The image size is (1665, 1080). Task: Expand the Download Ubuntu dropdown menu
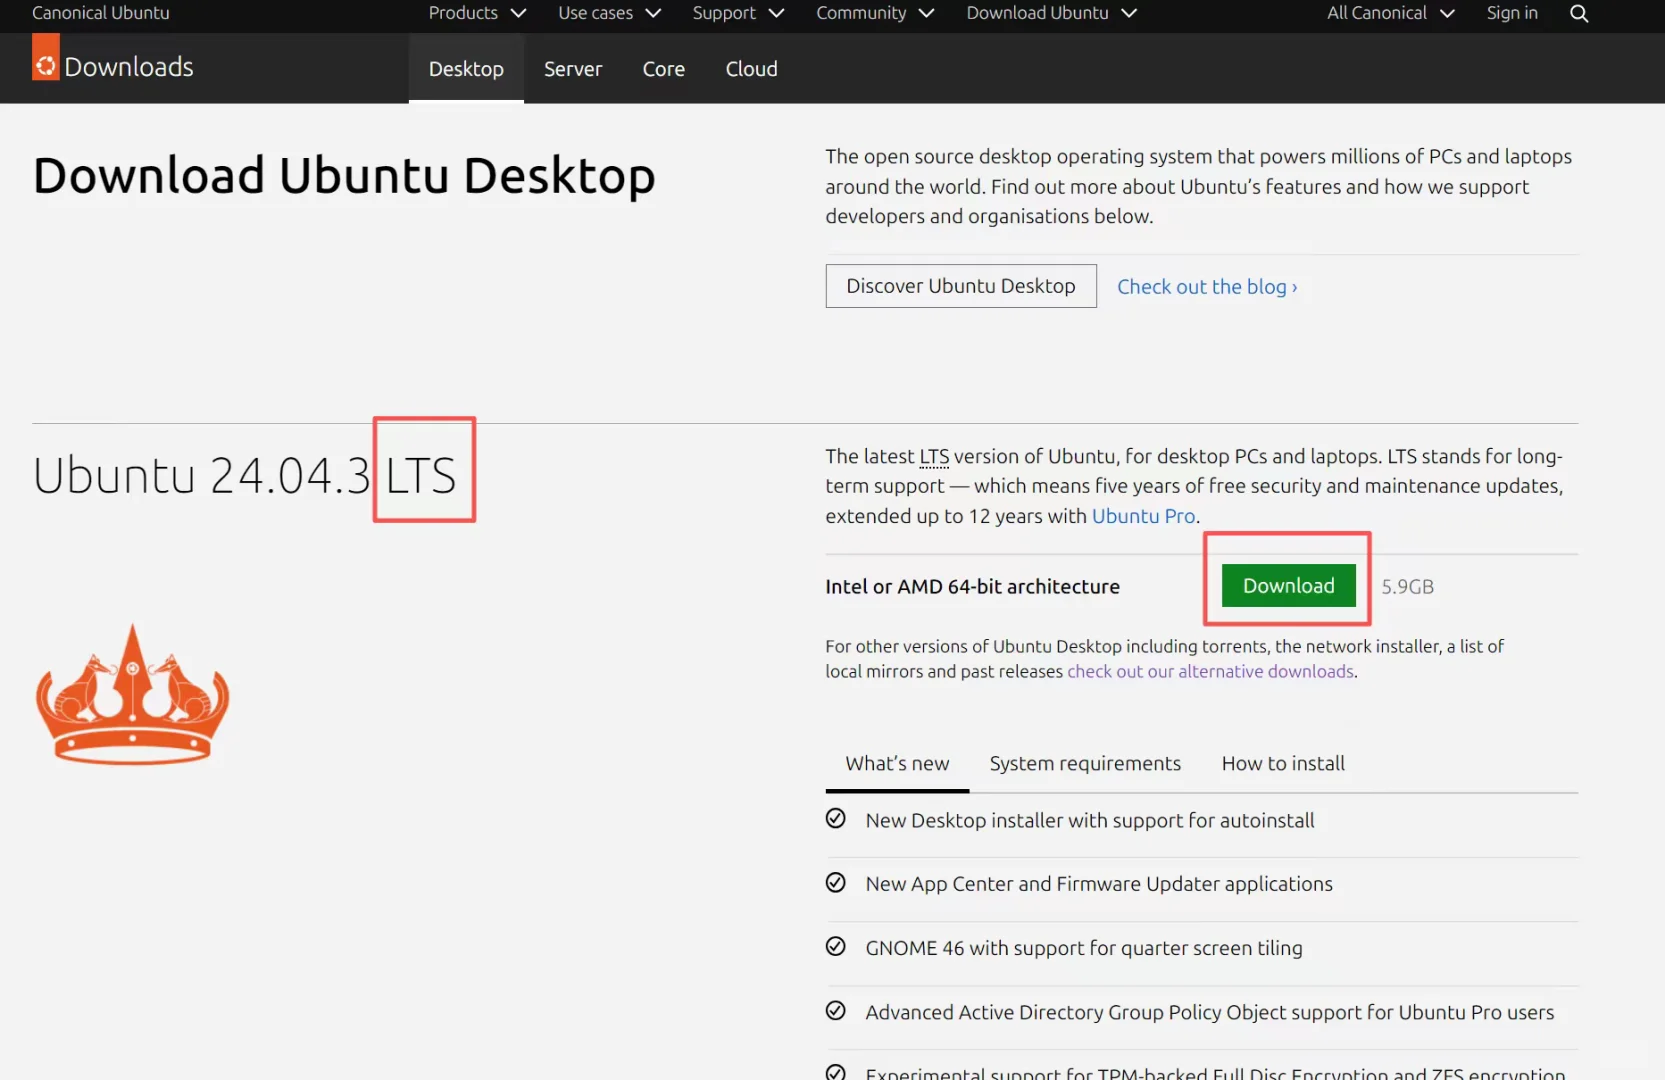(1051, 13)
